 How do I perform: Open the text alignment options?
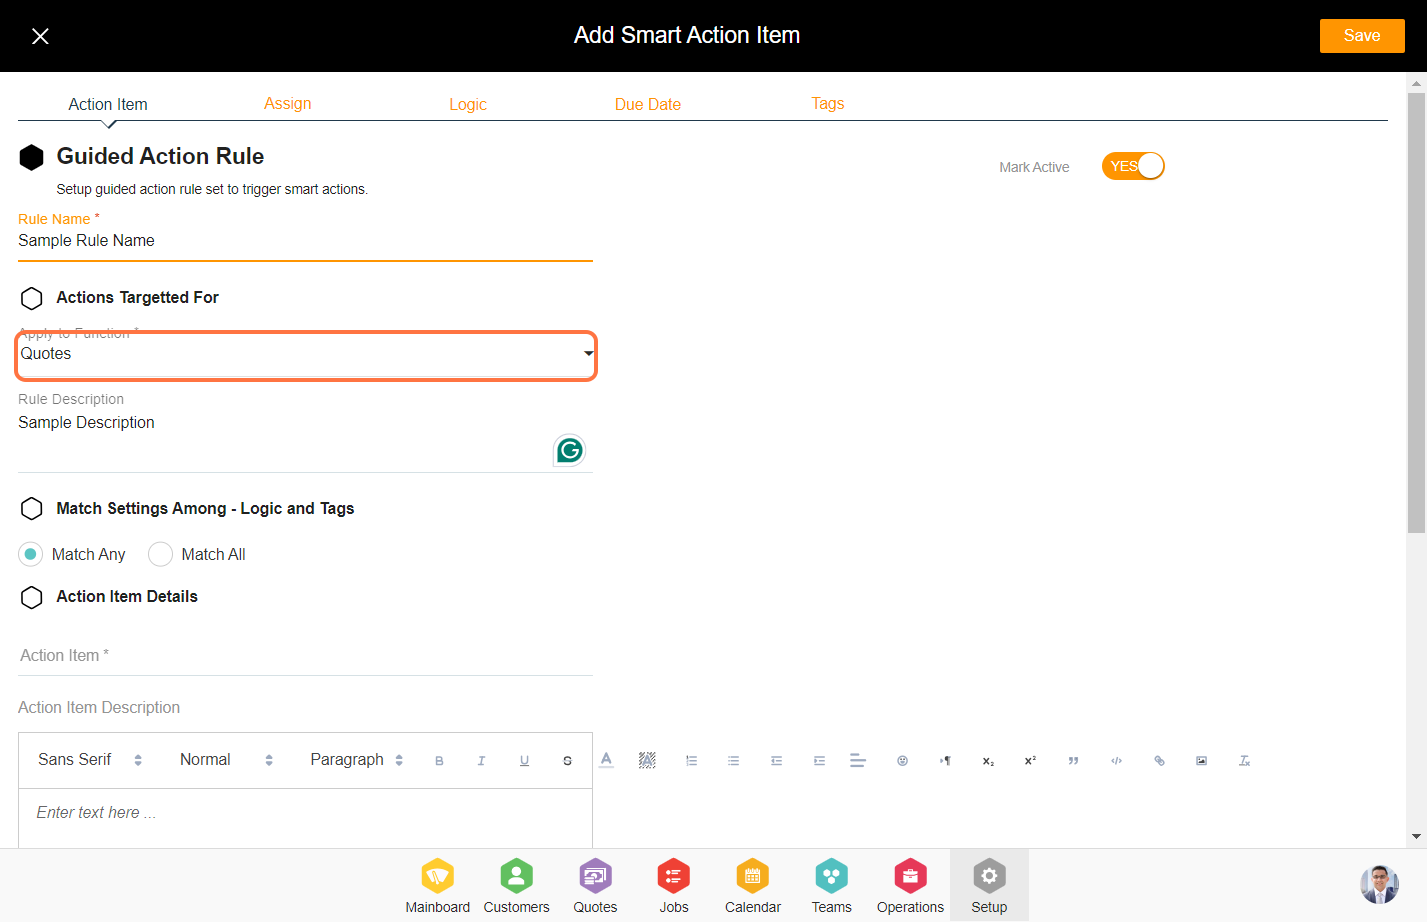[x=858, y=761]
